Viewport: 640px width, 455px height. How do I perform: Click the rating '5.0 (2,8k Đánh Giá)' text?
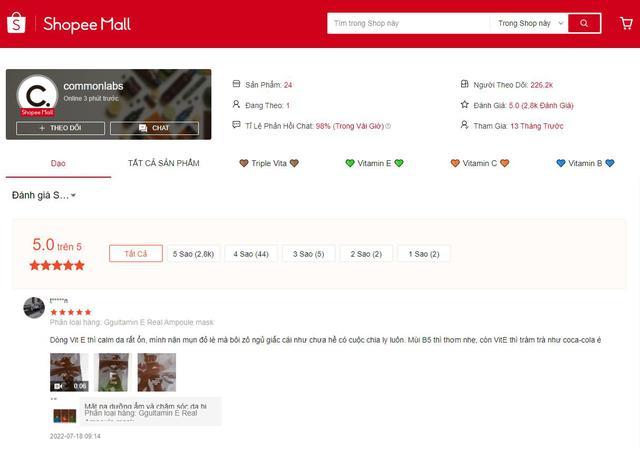point(541,105)
